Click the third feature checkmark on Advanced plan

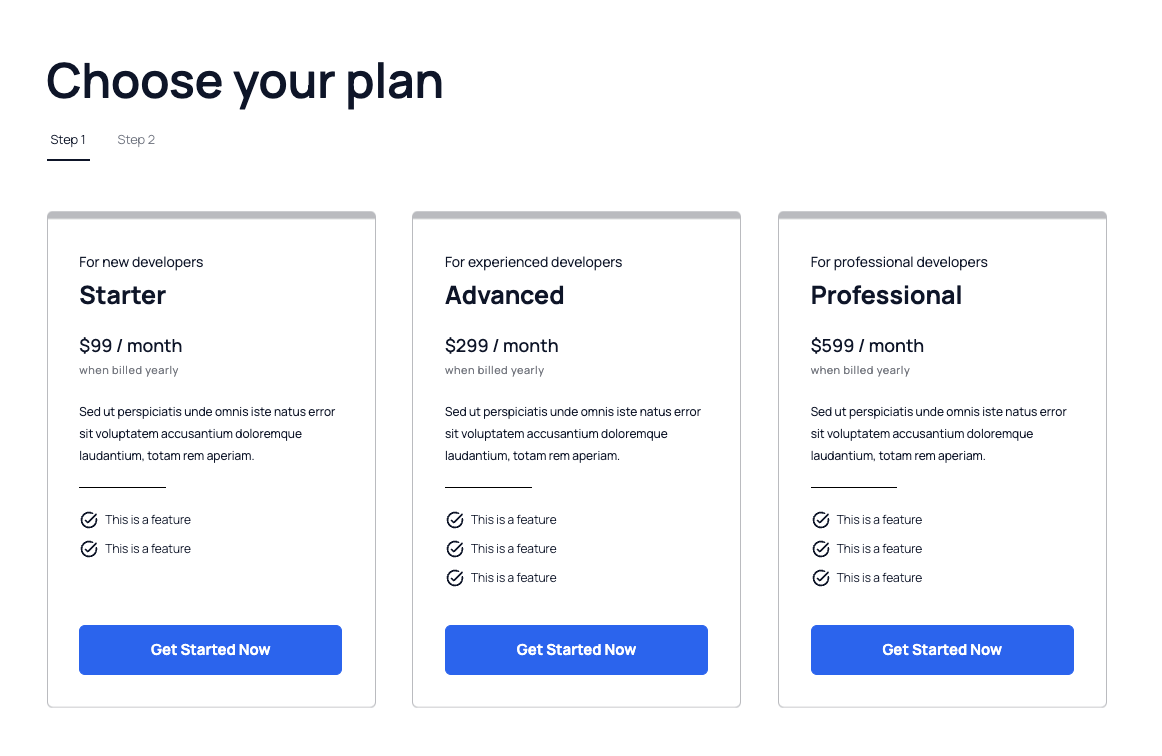point(454,577)
